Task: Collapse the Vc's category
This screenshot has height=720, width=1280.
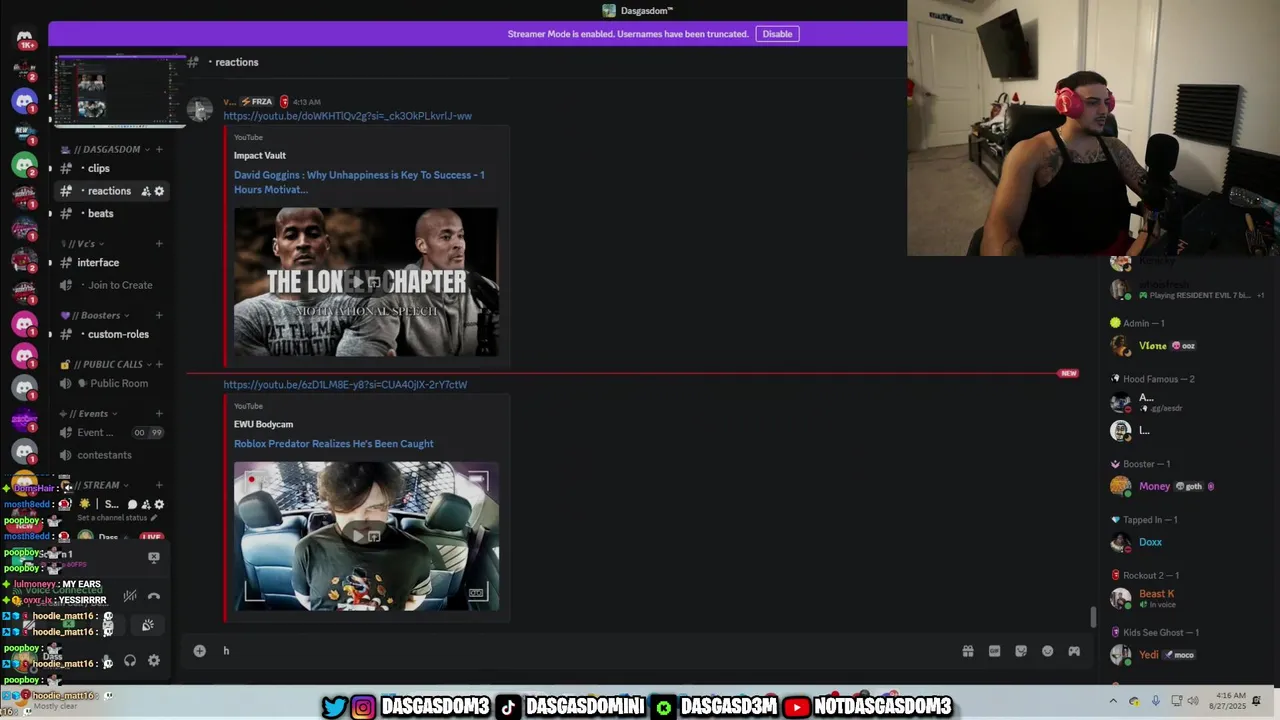Action: pyautogui.click(x=83, y=244)
